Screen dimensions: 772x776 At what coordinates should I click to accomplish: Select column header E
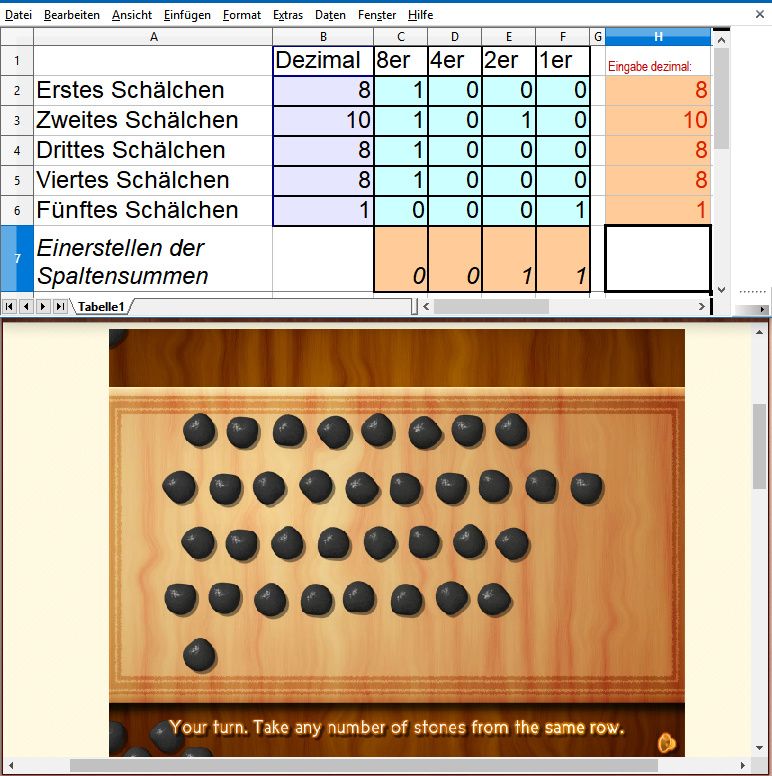click(508, 37)
